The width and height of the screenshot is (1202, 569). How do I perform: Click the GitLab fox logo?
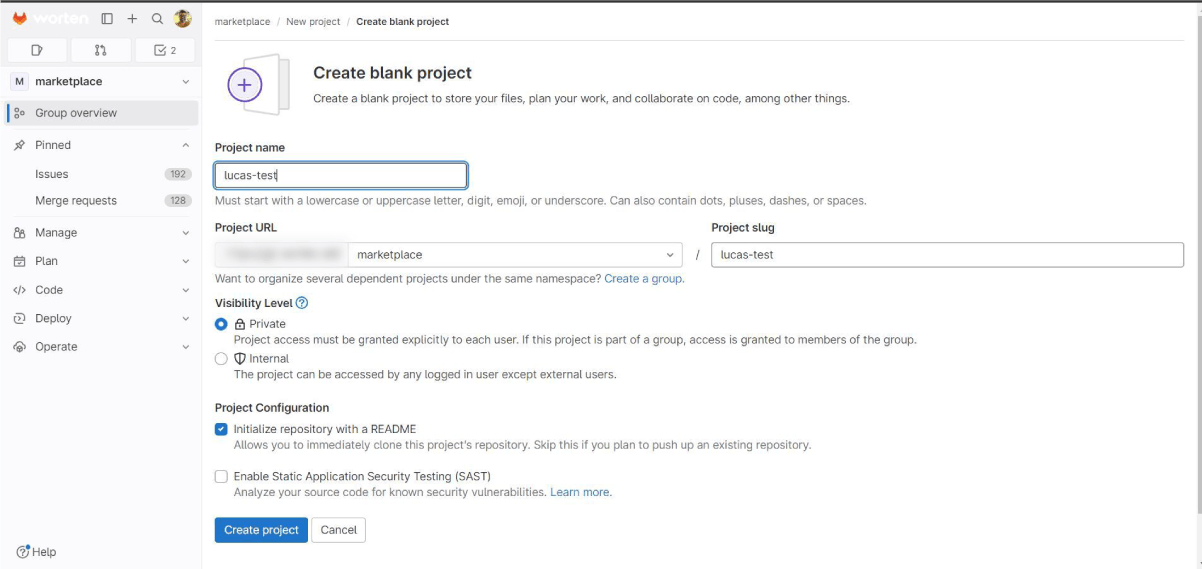pos(20,19)
